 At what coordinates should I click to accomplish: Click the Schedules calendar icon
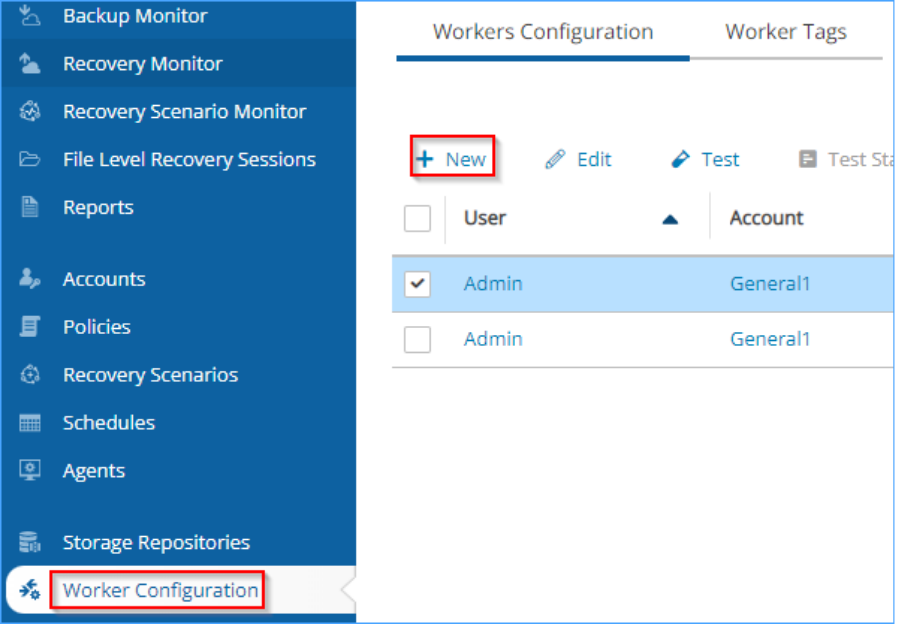pyautogui.click(x=29, y=423)
